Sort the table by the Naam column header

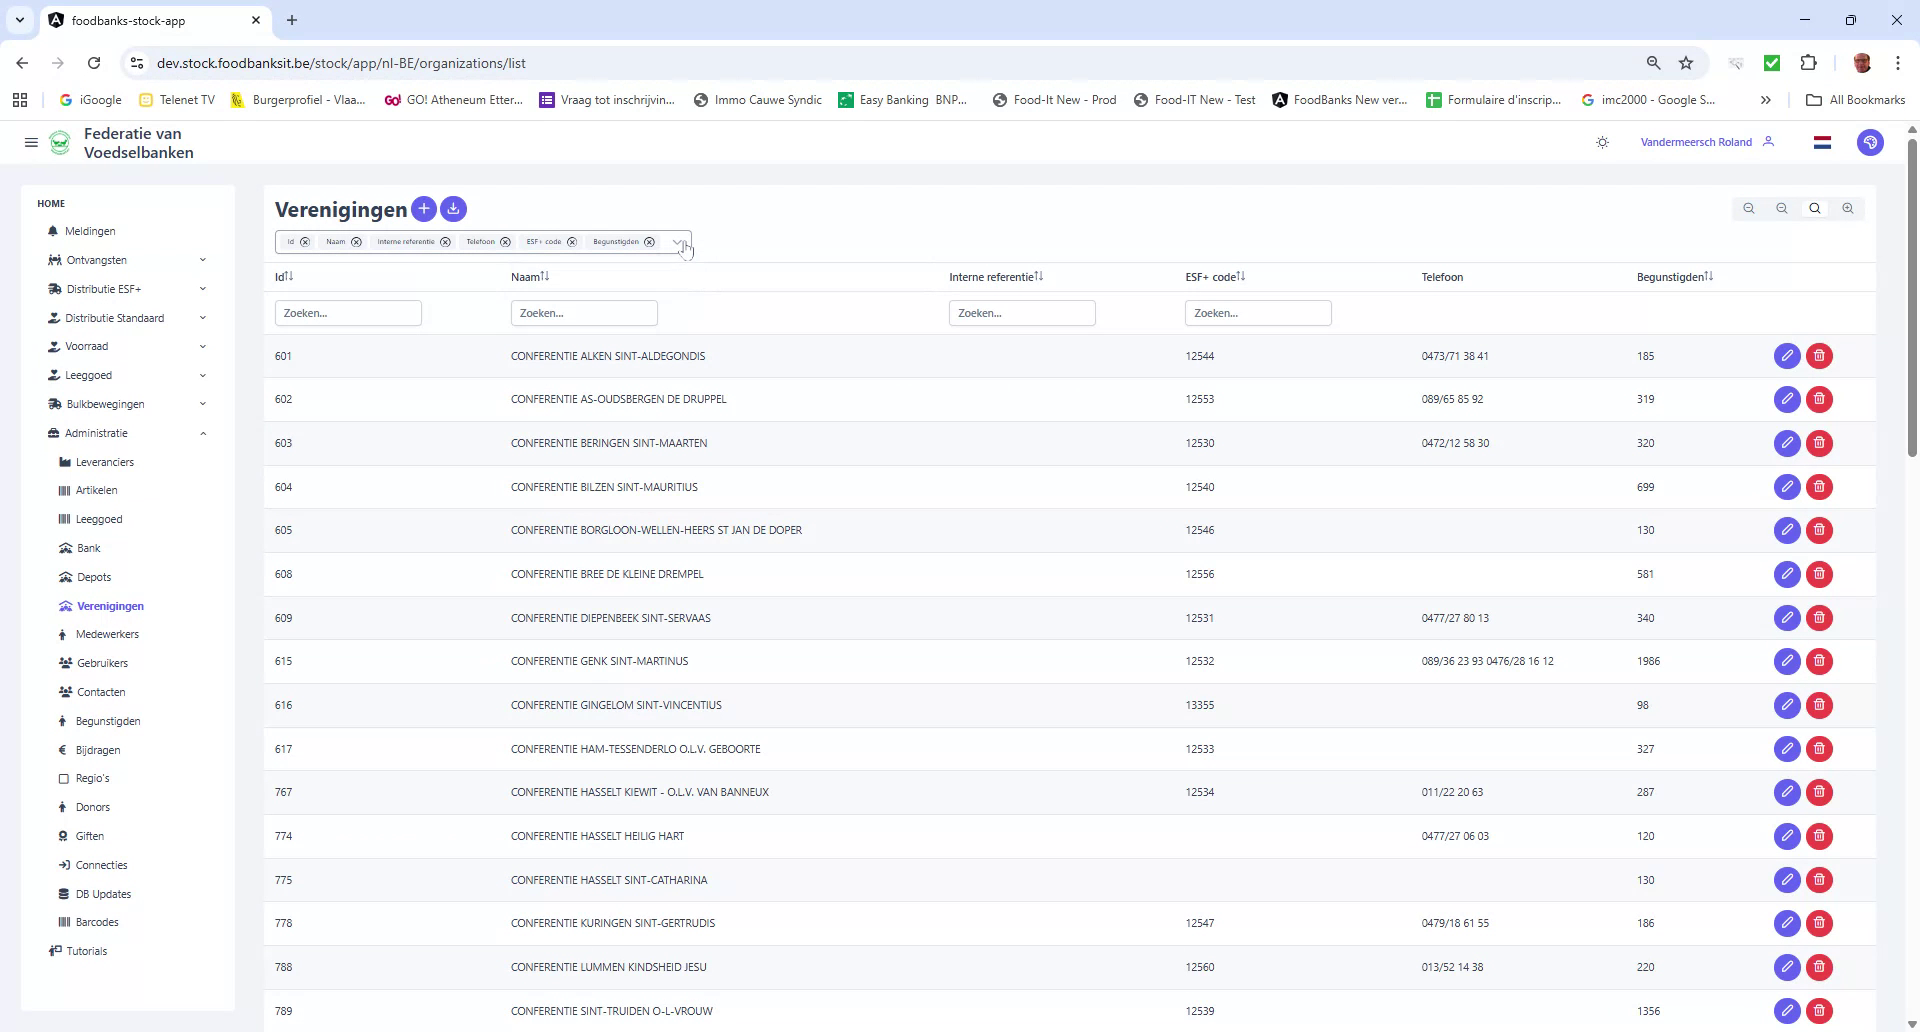point(532,277)
